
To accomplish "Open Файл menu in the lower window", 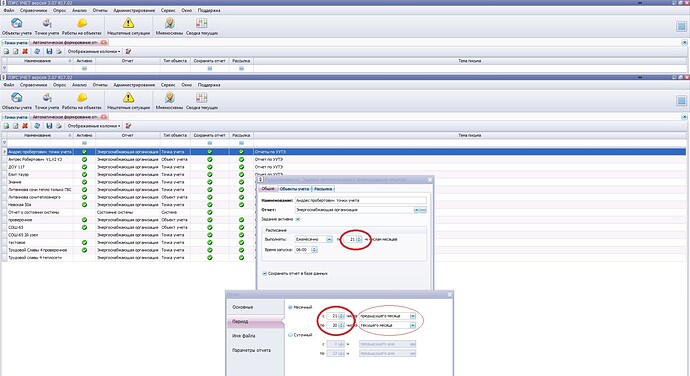I will pos(9,85).
